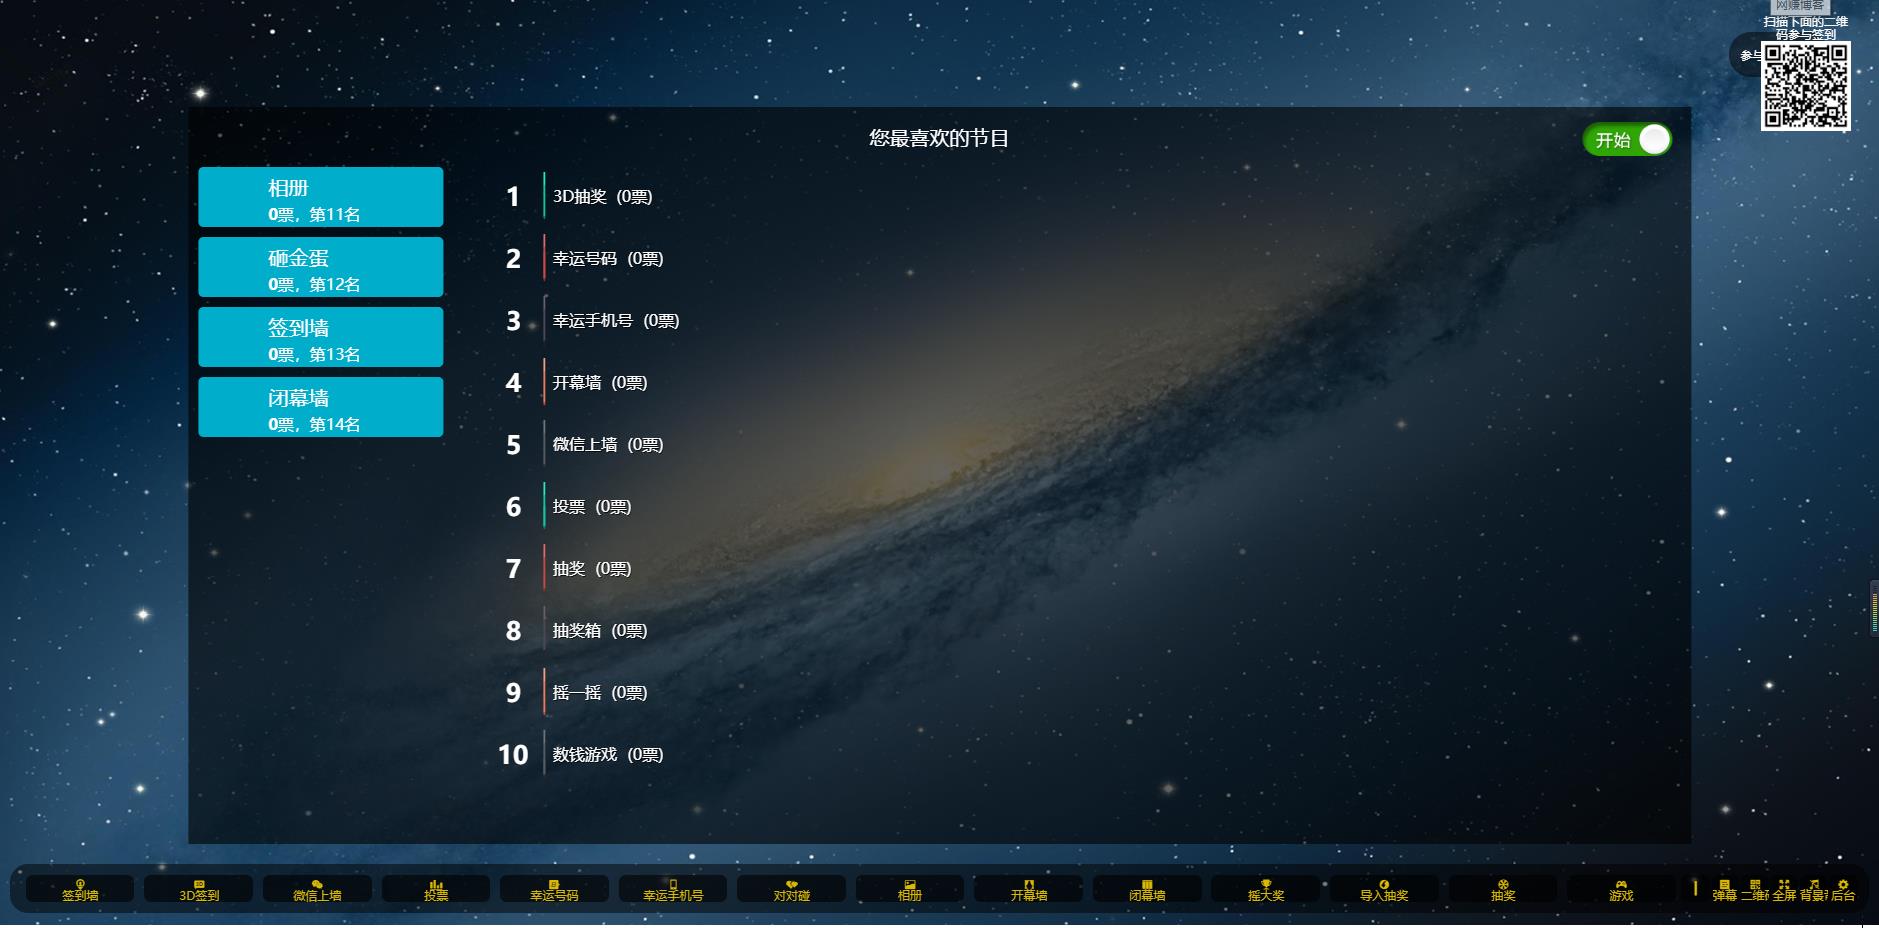The width and height of the screenshot is (1879, 928).
Task: Select the 3D抽奖 ranking entry
Action: (602, 197)
